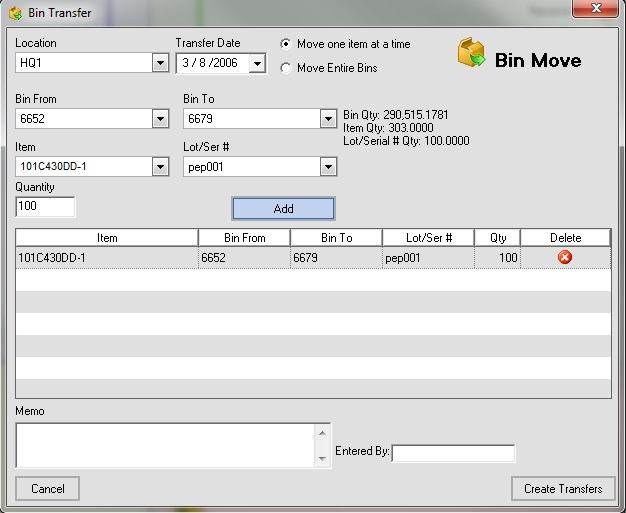This screenshot has width=626, height=513.
Task: Click the Bin Move box icon
Action: 471,52
